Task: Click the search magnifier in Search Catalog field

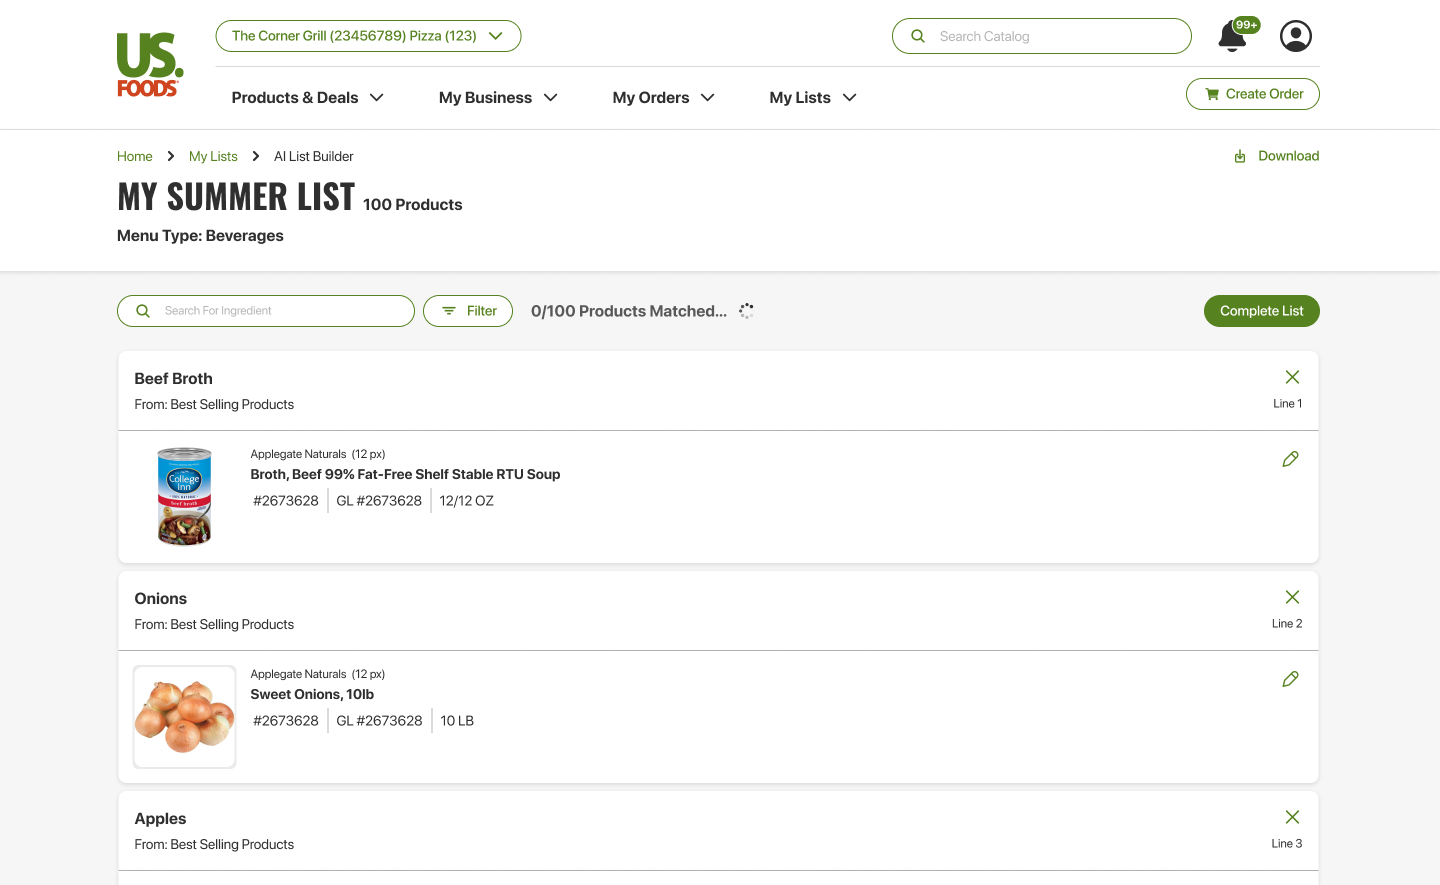Action: click(x=917, y=36)
